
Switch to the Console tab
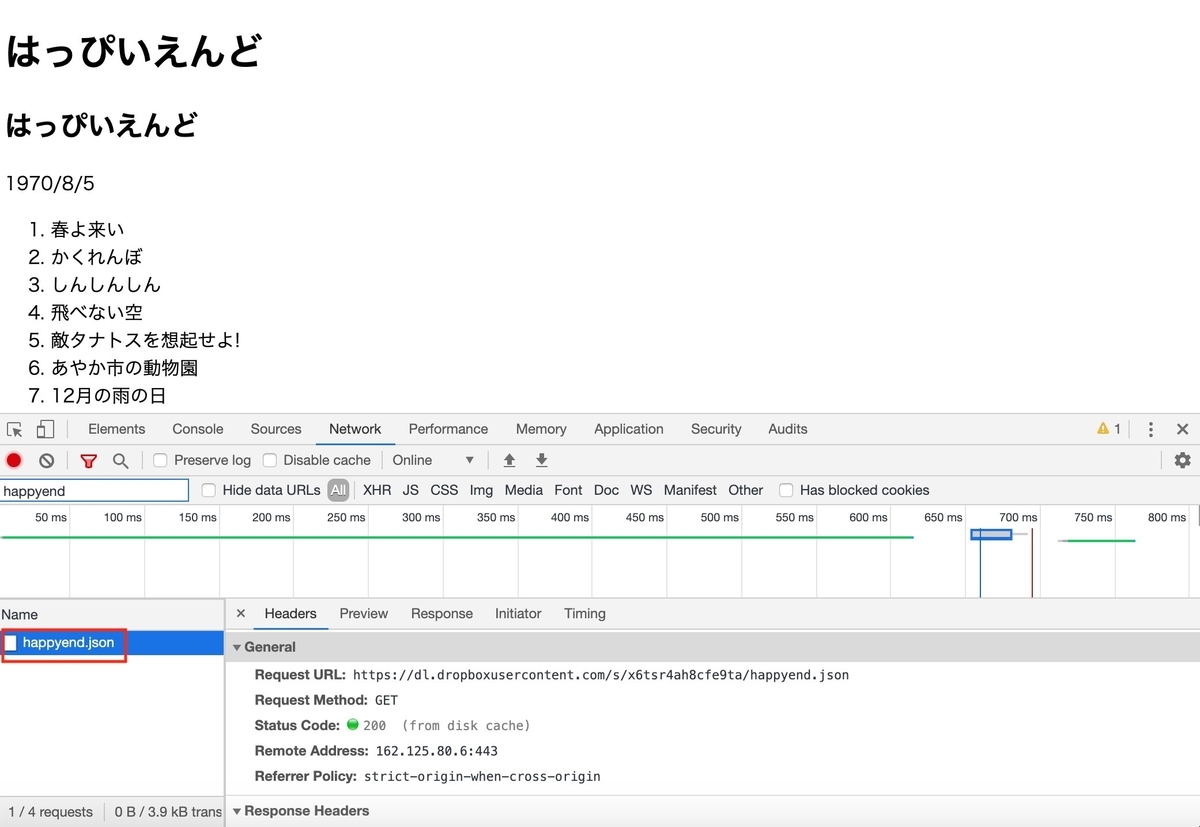click(198, 429)
